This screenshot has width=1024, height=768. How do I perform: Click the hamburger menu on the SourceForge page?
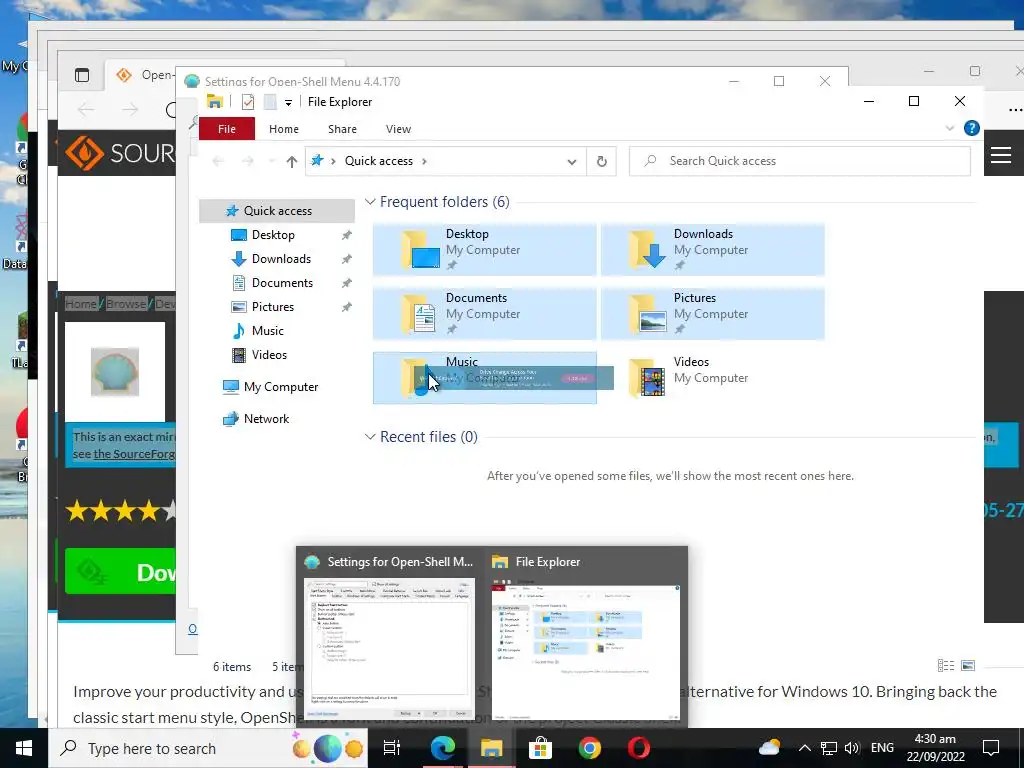coord(1000,155)
